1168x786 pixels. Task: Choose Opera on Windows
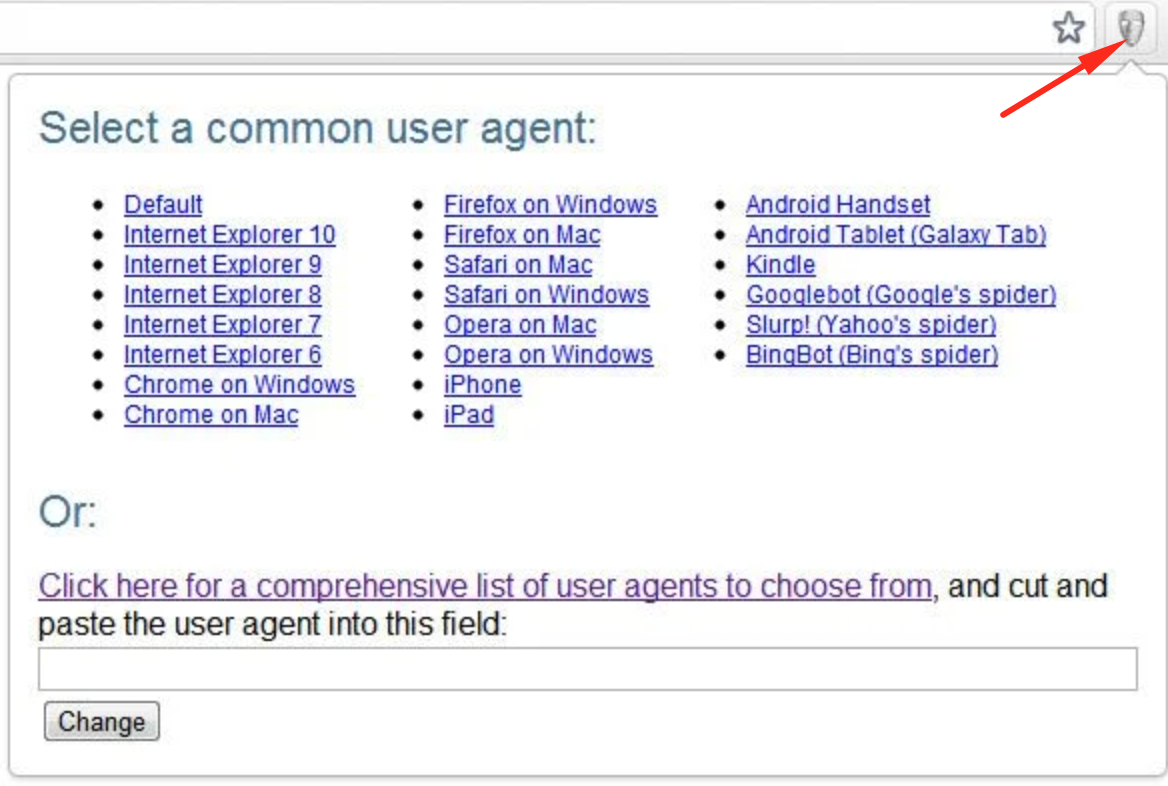548,355
